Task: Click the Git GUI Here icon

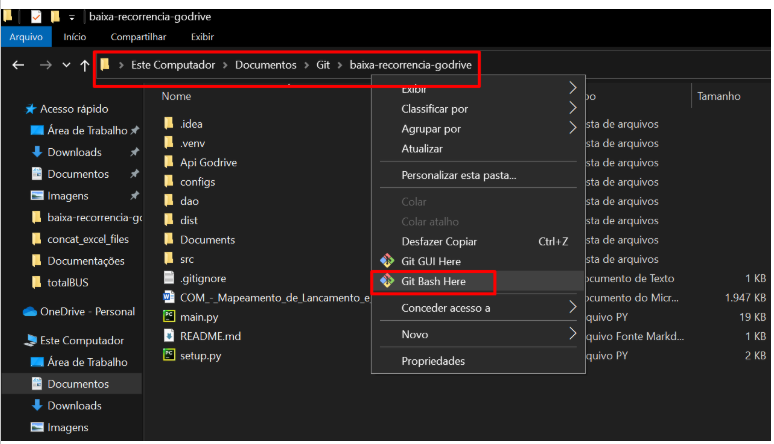Action: 386,262
